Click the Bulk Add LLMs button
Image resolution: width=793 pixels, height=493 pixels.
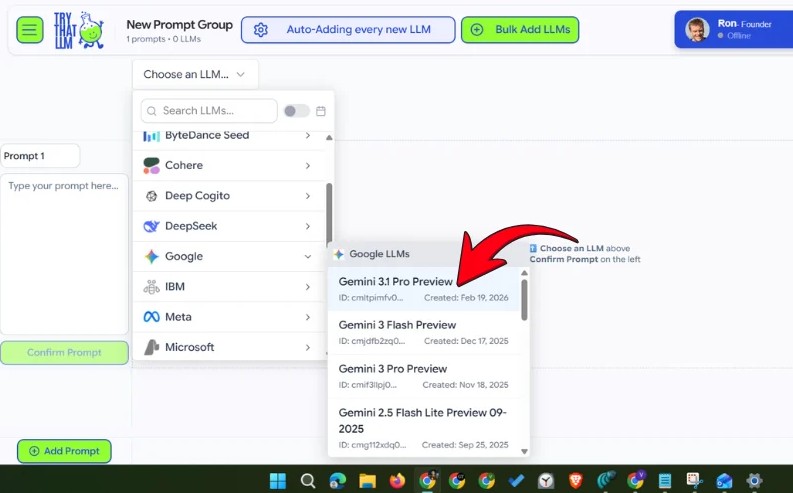(520, 30)
